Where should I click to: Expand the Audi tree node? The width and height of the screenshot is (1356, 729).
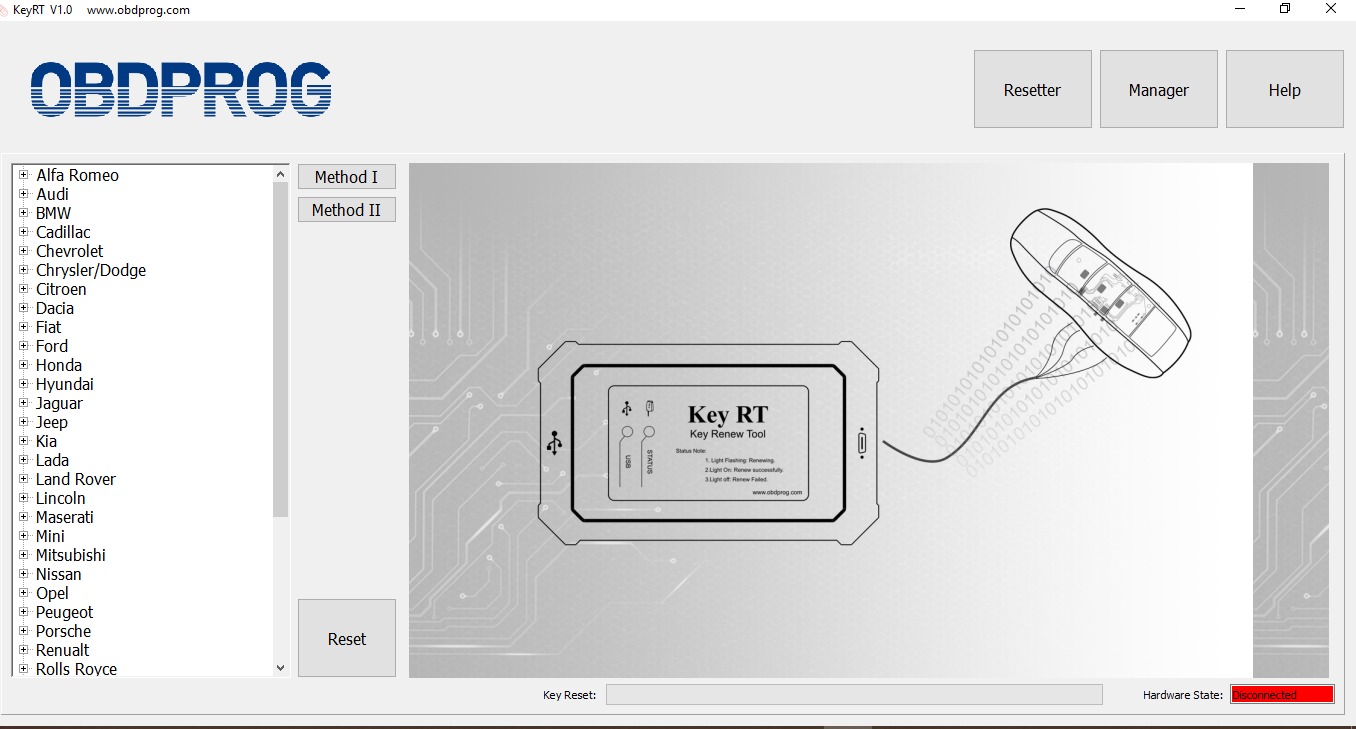point(23,194)
